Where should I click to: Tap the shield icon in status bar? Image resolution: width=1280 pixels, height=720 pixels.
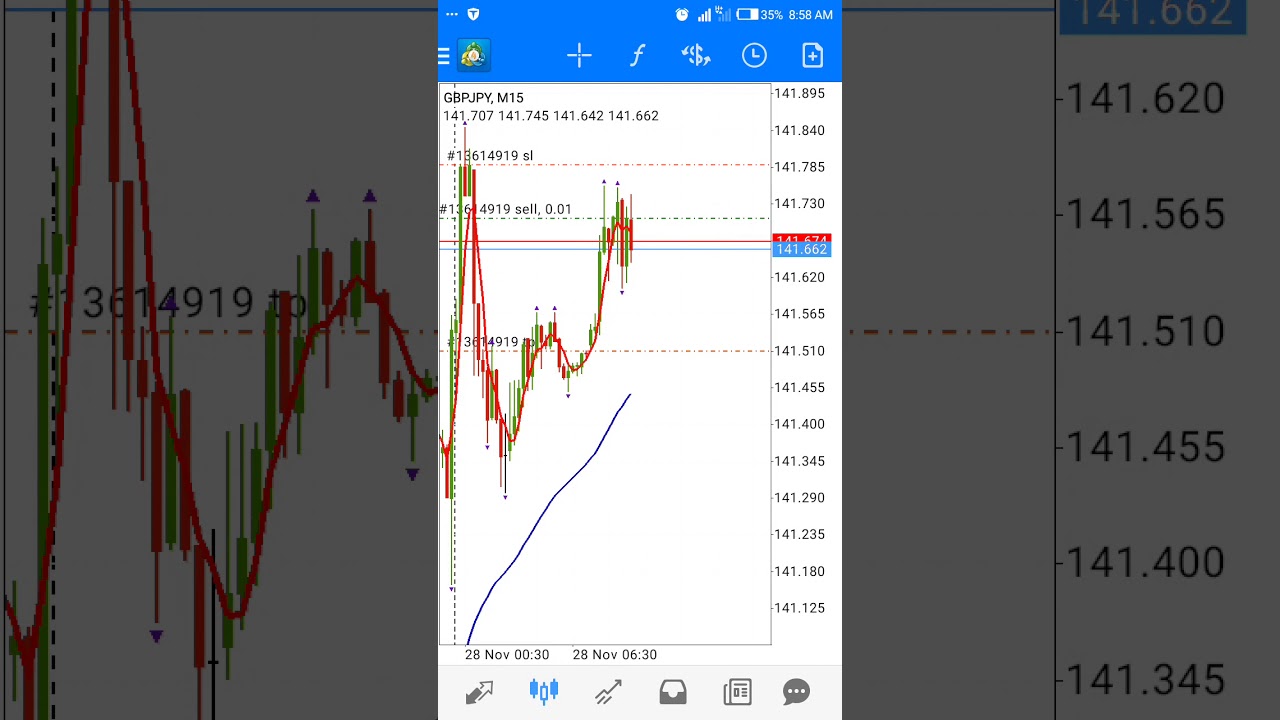(473, 15)
